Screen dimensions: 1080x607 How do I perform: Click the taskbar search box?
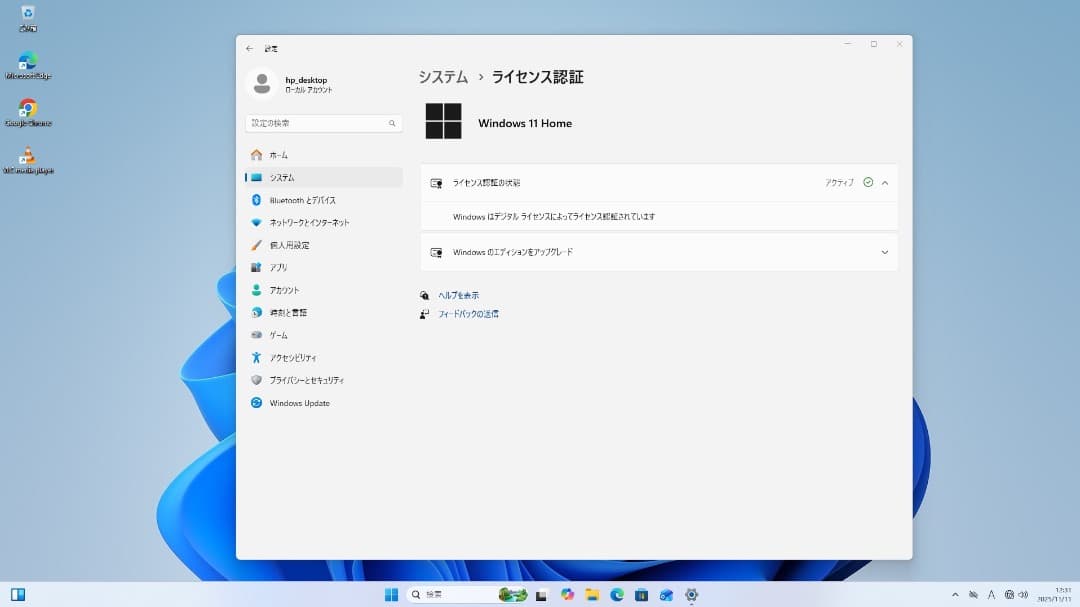coord(469,595)
